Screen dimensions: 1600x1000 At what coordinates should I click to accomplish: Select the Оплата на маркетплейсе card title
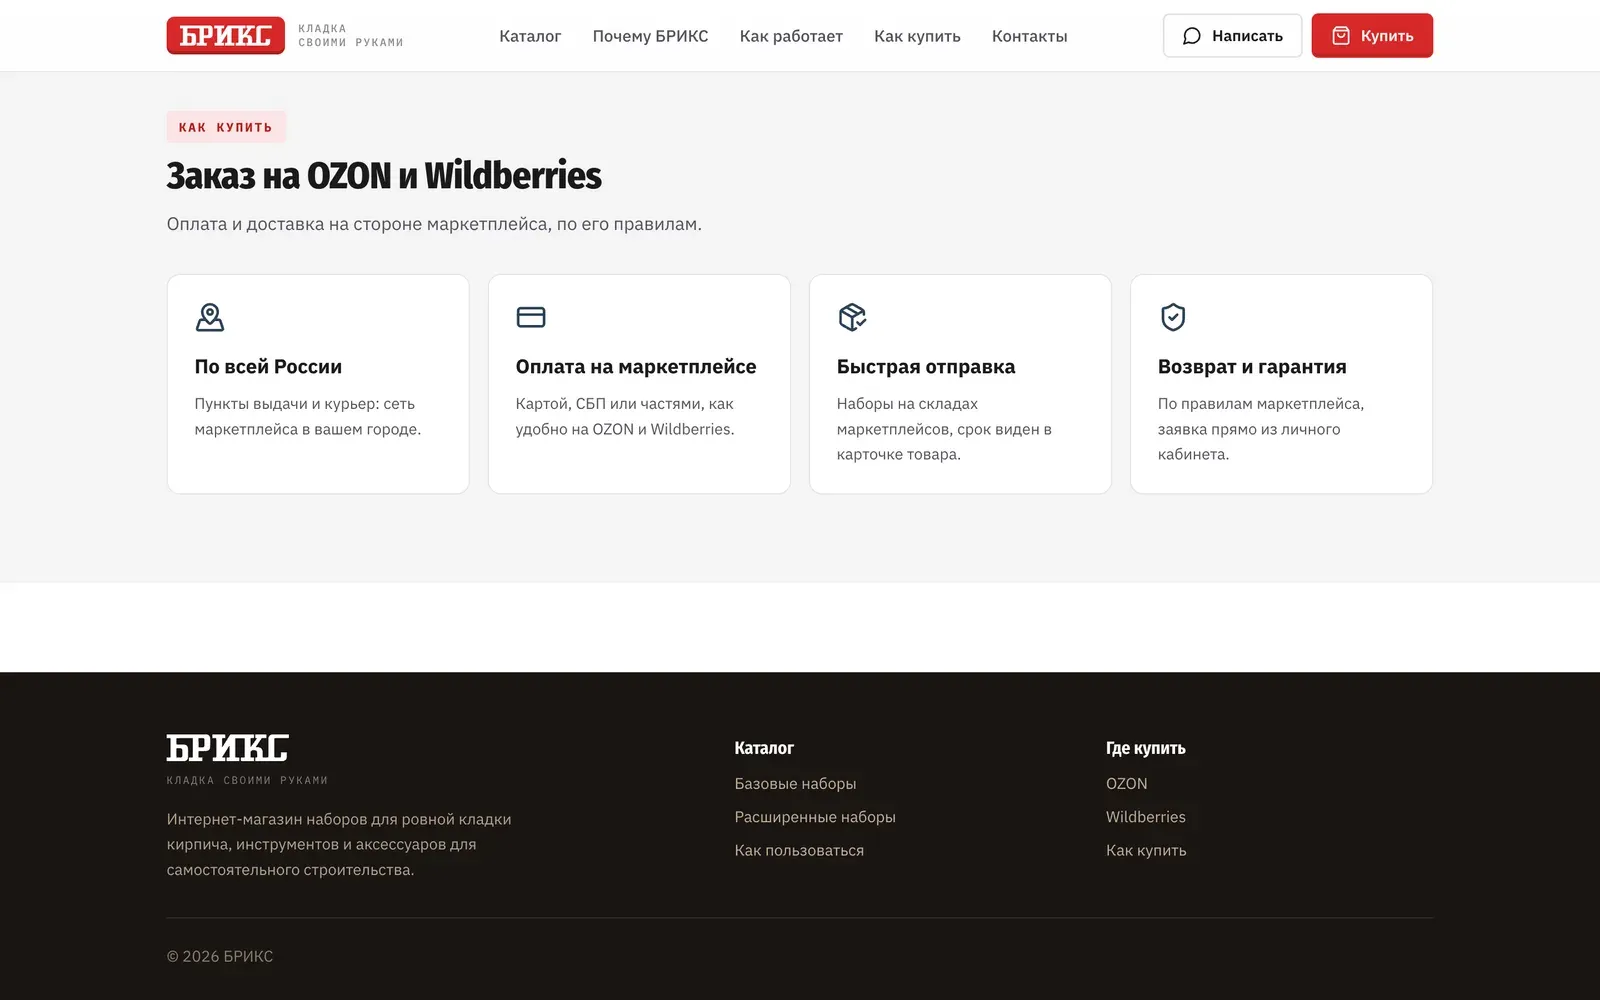pyautogui.click(x=636, y=367)
